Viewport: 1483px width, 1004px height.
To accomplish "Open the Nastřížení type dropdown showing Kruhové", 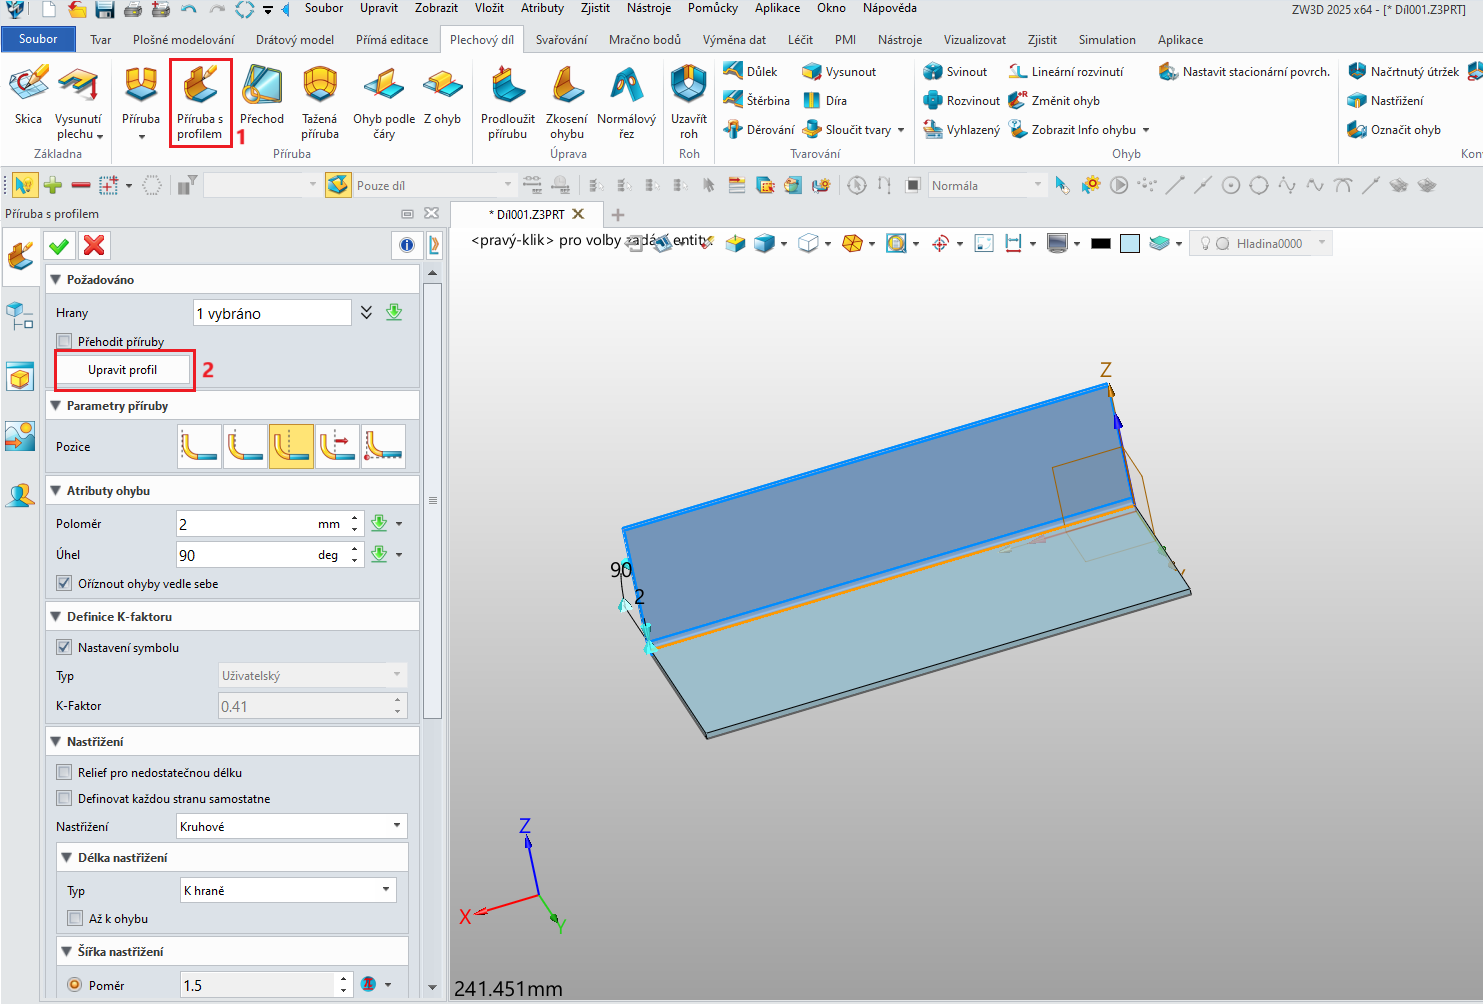I will click(x=291, y=826).
